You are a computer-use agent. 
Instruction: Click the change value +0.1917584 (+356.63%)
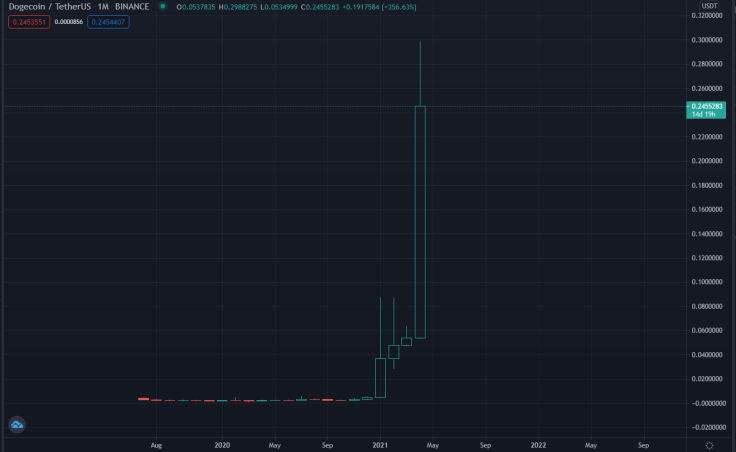click(379, 7)
